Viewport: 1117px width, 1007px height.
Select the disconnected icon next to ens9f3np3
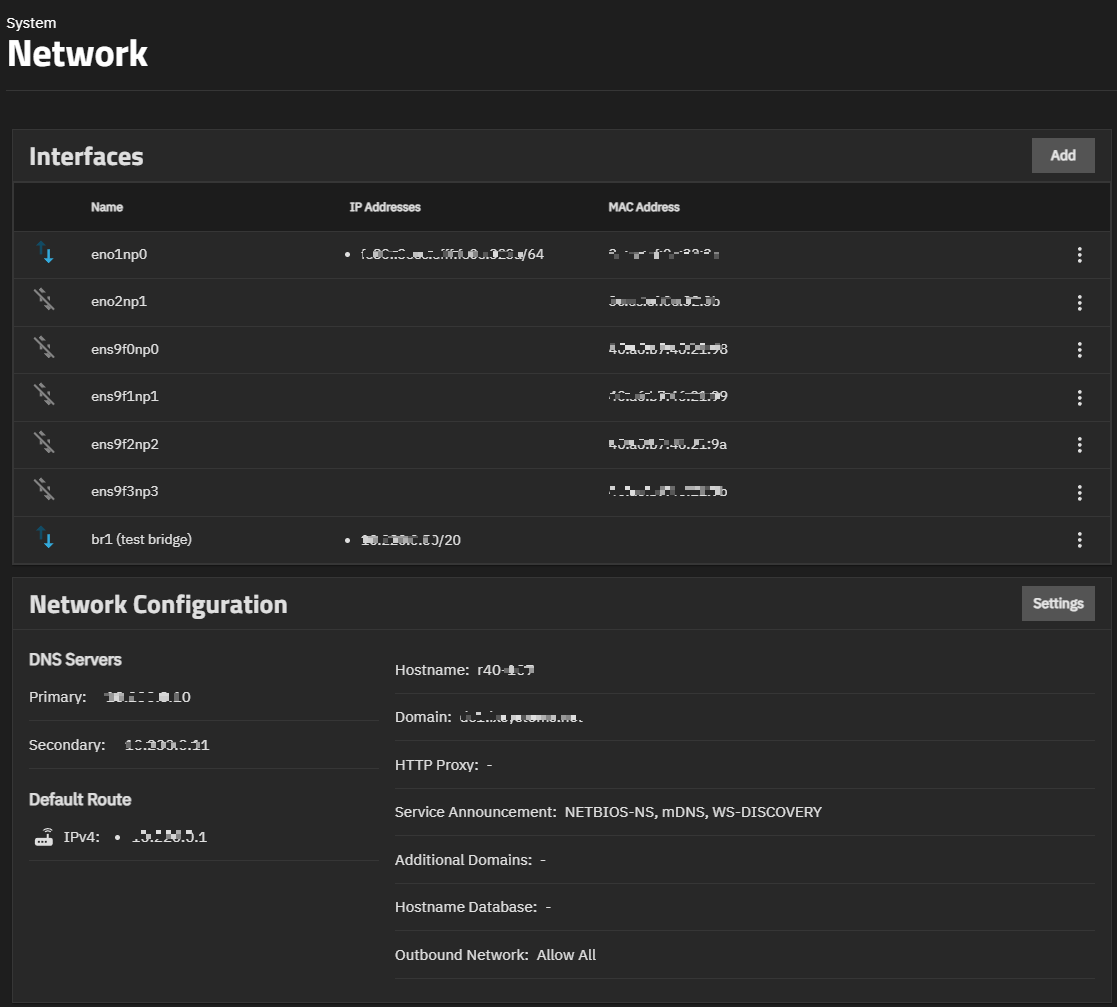(46, 491)
